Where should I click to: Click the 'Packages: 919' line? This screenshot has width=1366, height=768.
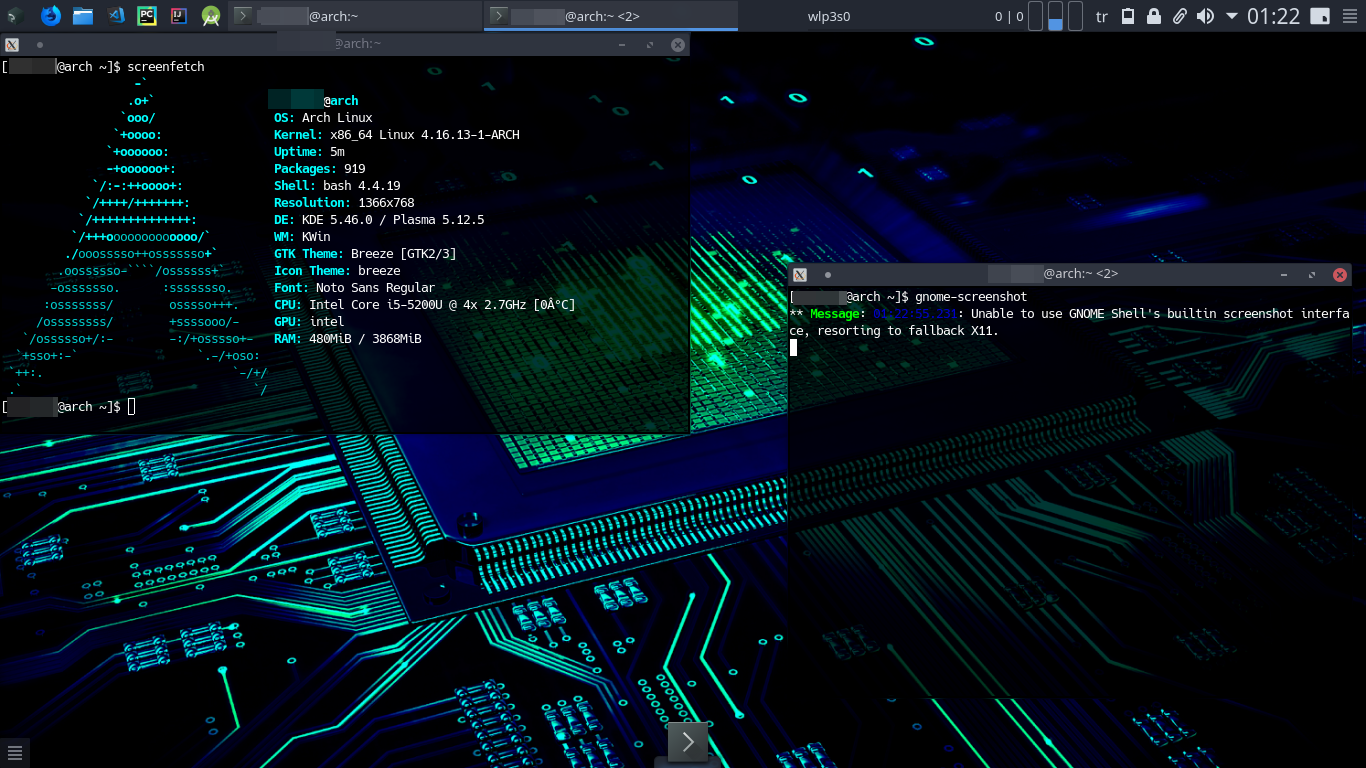(x=320, y=169)
